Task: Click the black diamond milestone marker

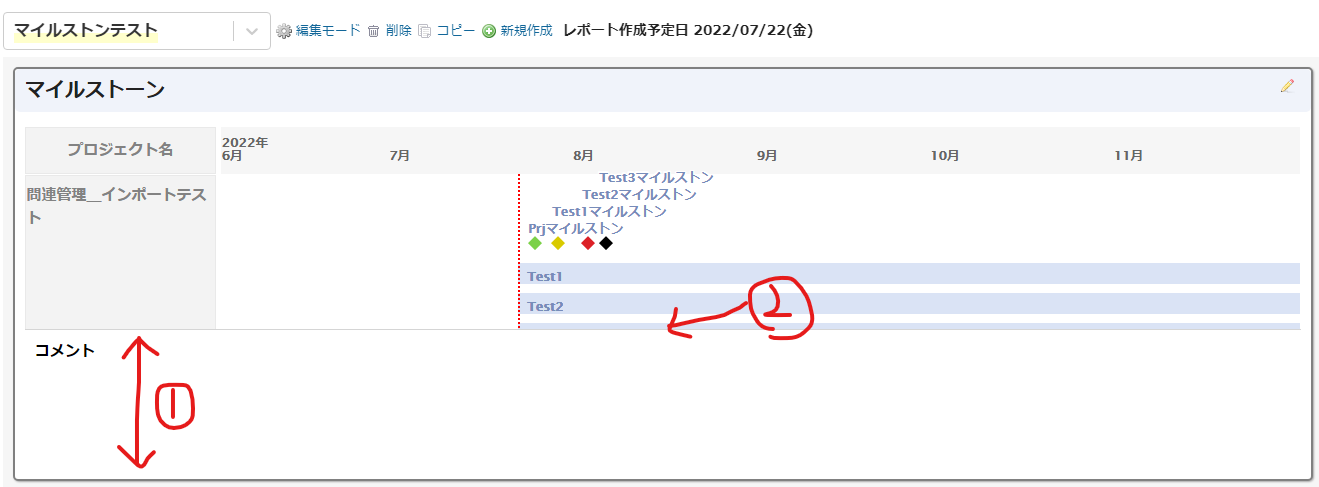Action: (x=606, y=243)
